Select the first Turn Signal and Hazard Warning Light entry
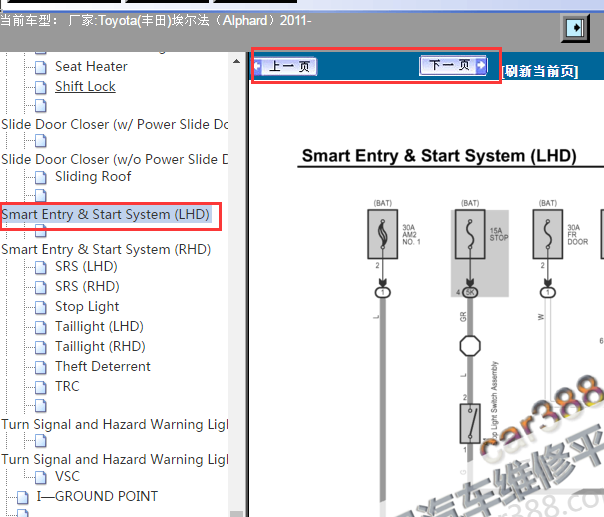The height and width of the screenshot is (517, 604). (114, 425)
